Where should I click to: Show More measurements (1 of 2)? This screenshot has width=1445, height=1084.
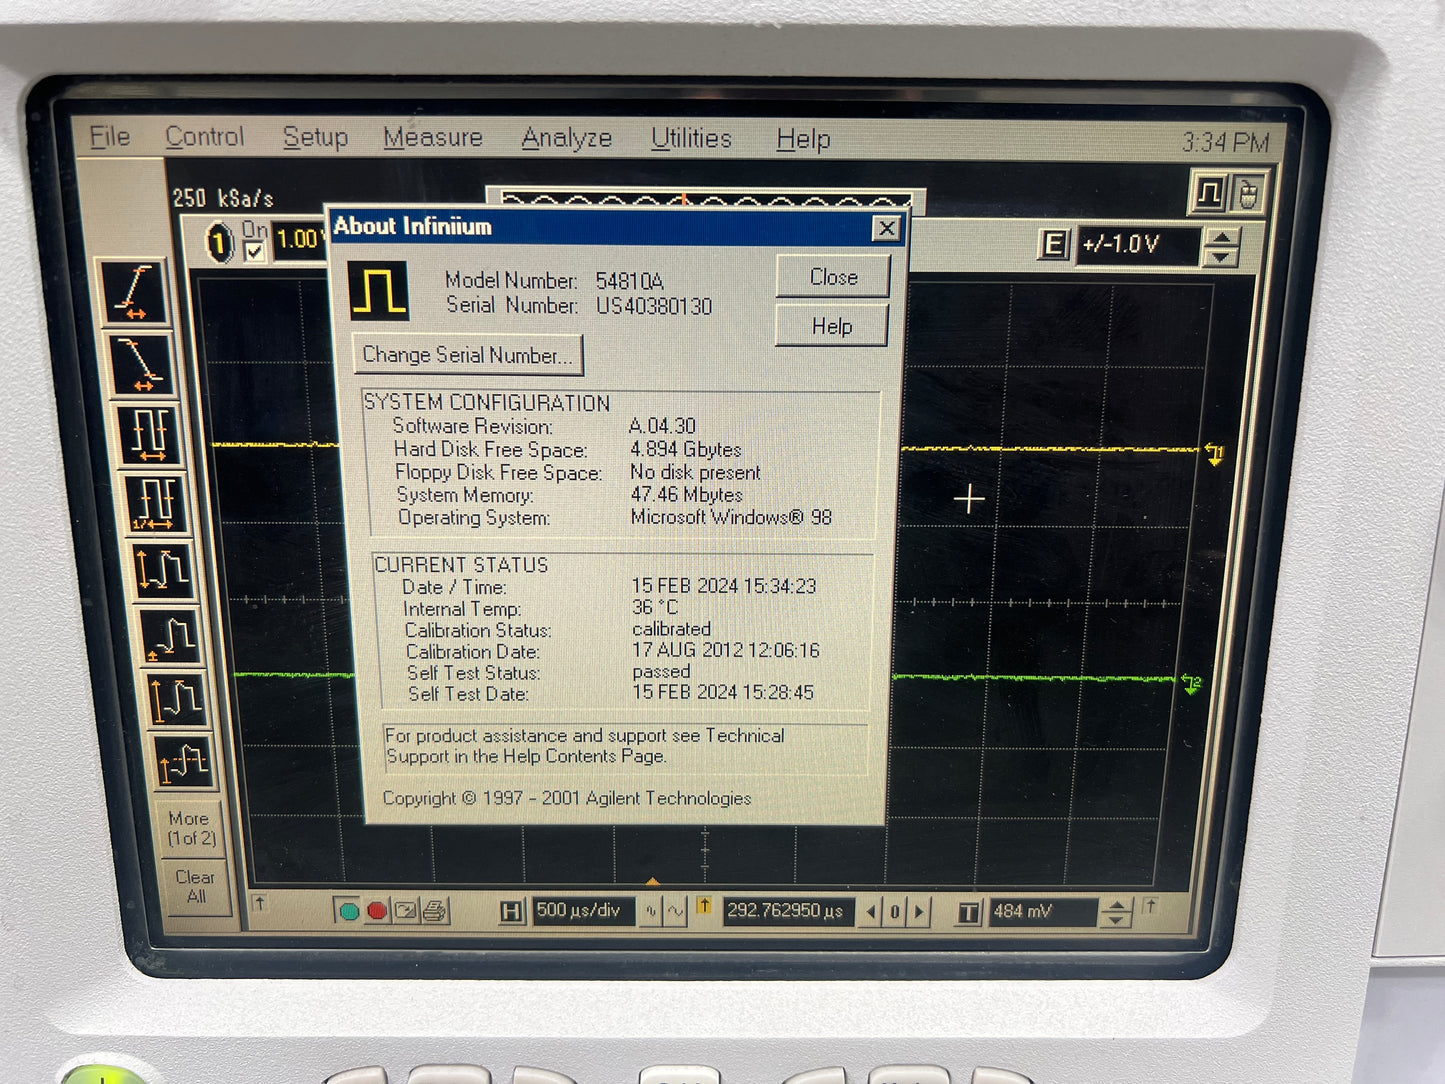point(189,828)
